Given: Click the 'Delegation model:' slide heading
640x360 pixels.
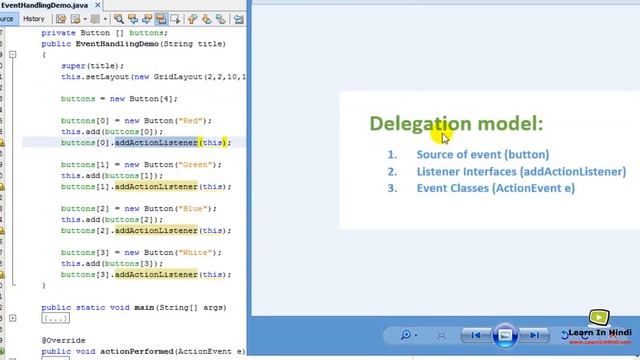Looking at the screenshot, I should point(456,123).
